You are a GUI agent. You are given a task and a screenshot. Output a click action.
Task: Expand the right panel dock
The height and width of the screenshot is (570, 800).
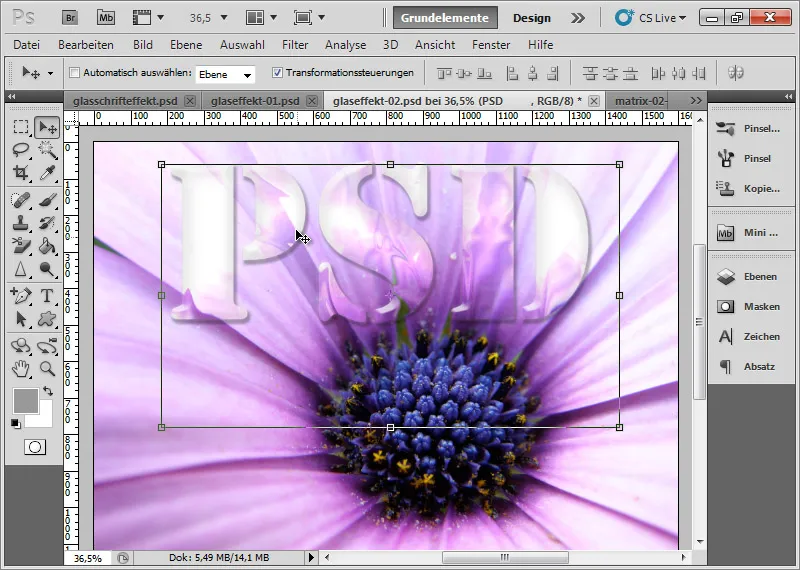[789, 96]
